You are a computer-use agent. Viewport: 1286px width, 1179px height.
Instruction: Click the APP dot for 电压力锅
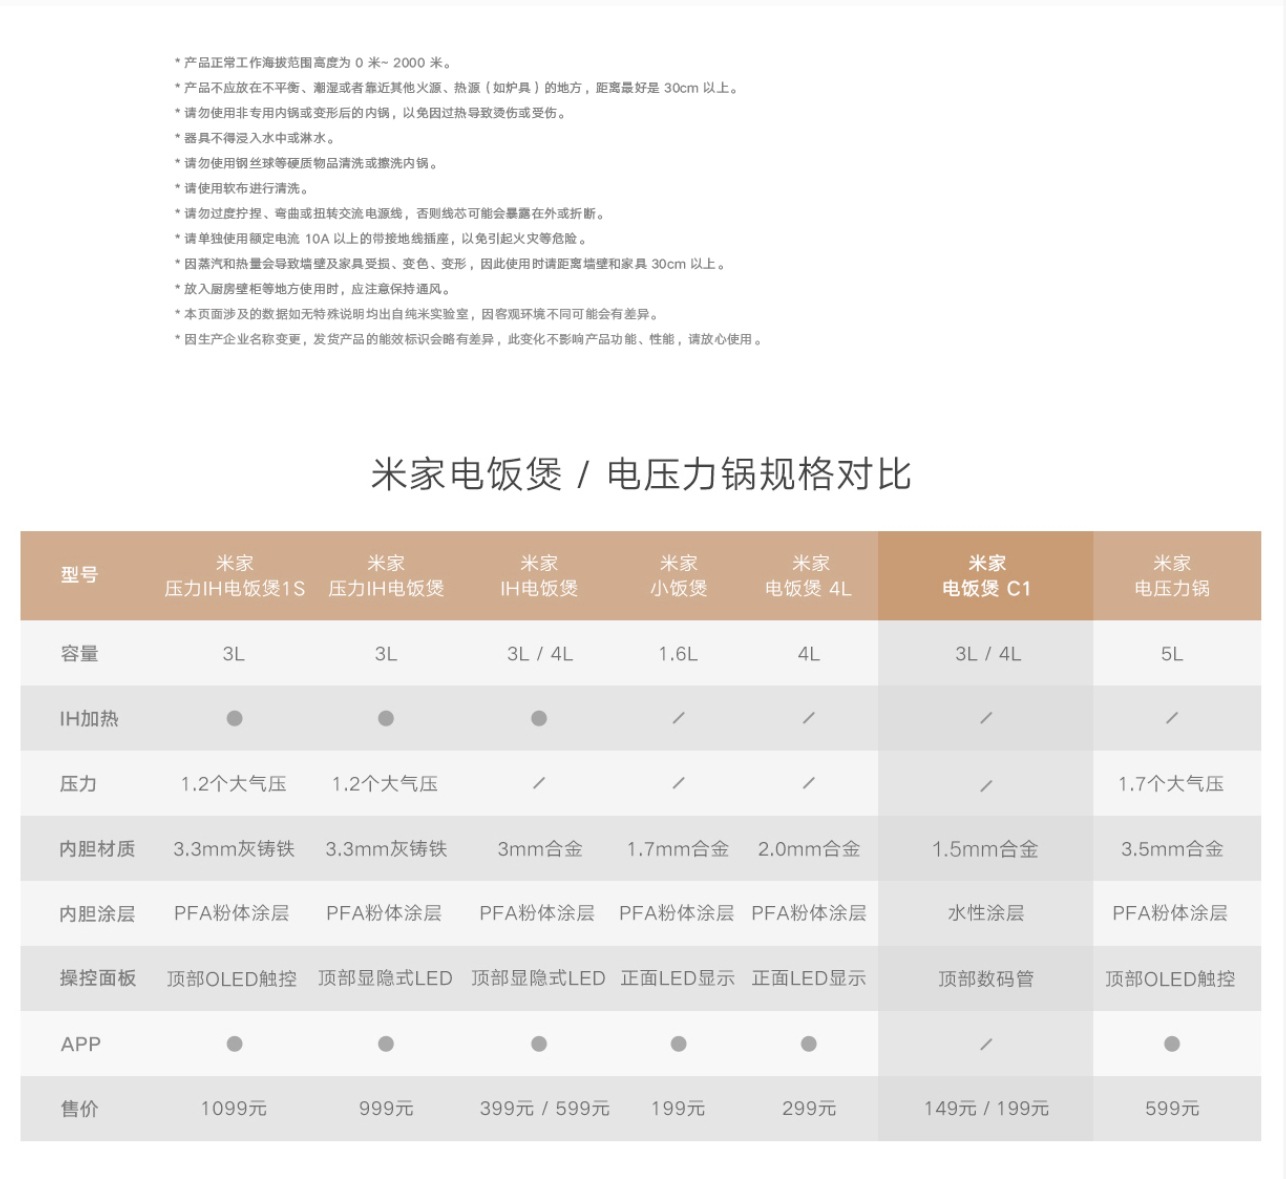coord(1172,1044)
